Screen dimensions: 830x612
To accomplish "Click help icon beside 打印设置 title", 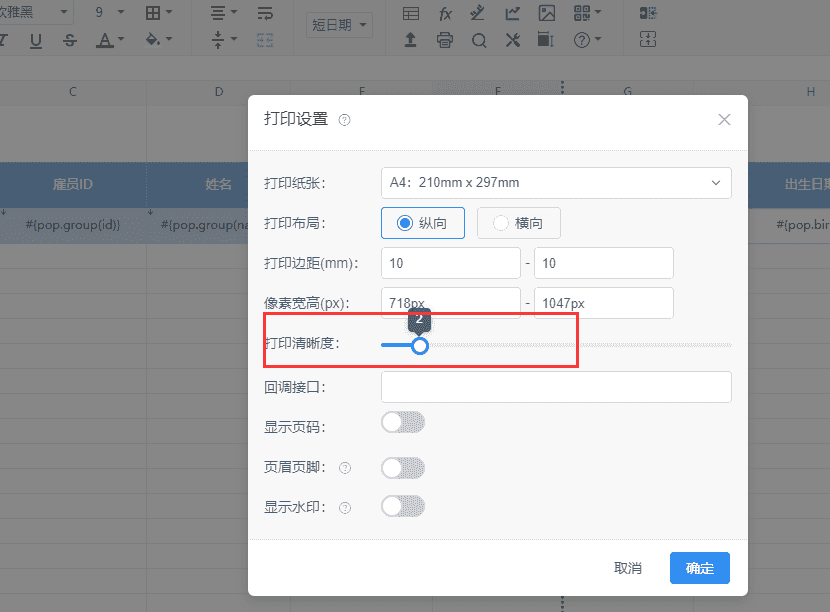I will (x=345, y=120).
